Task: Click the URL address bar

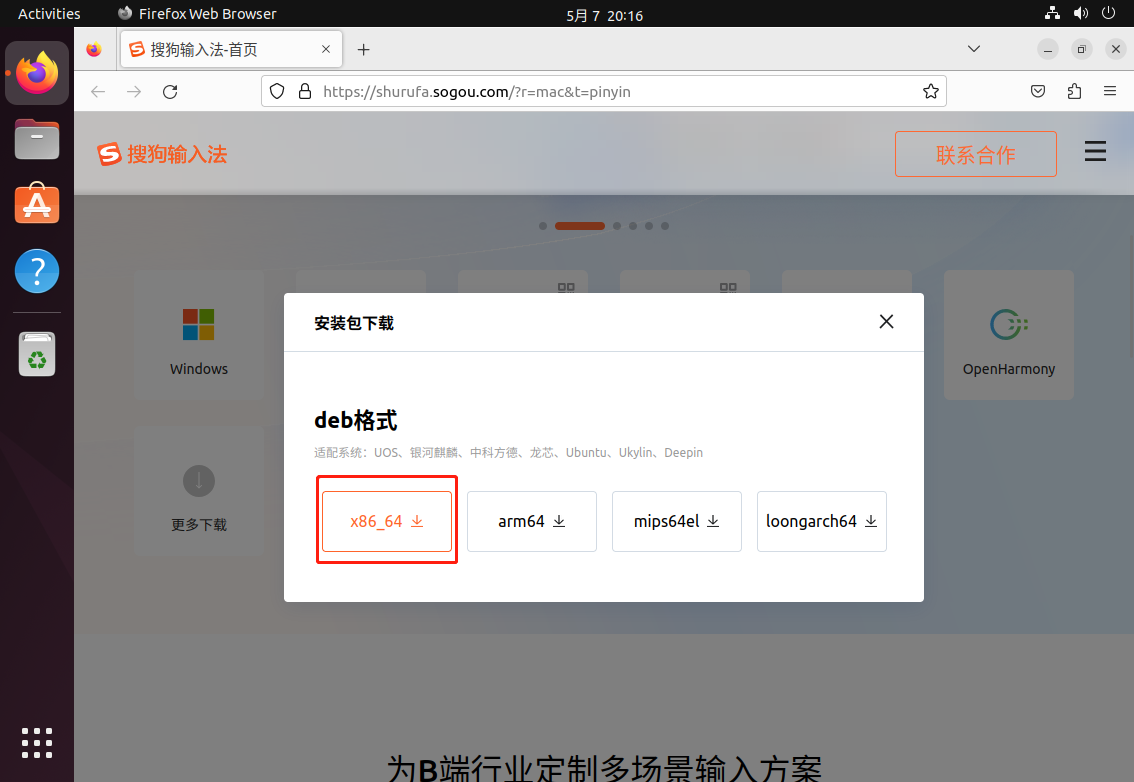Action: (604, 91)
